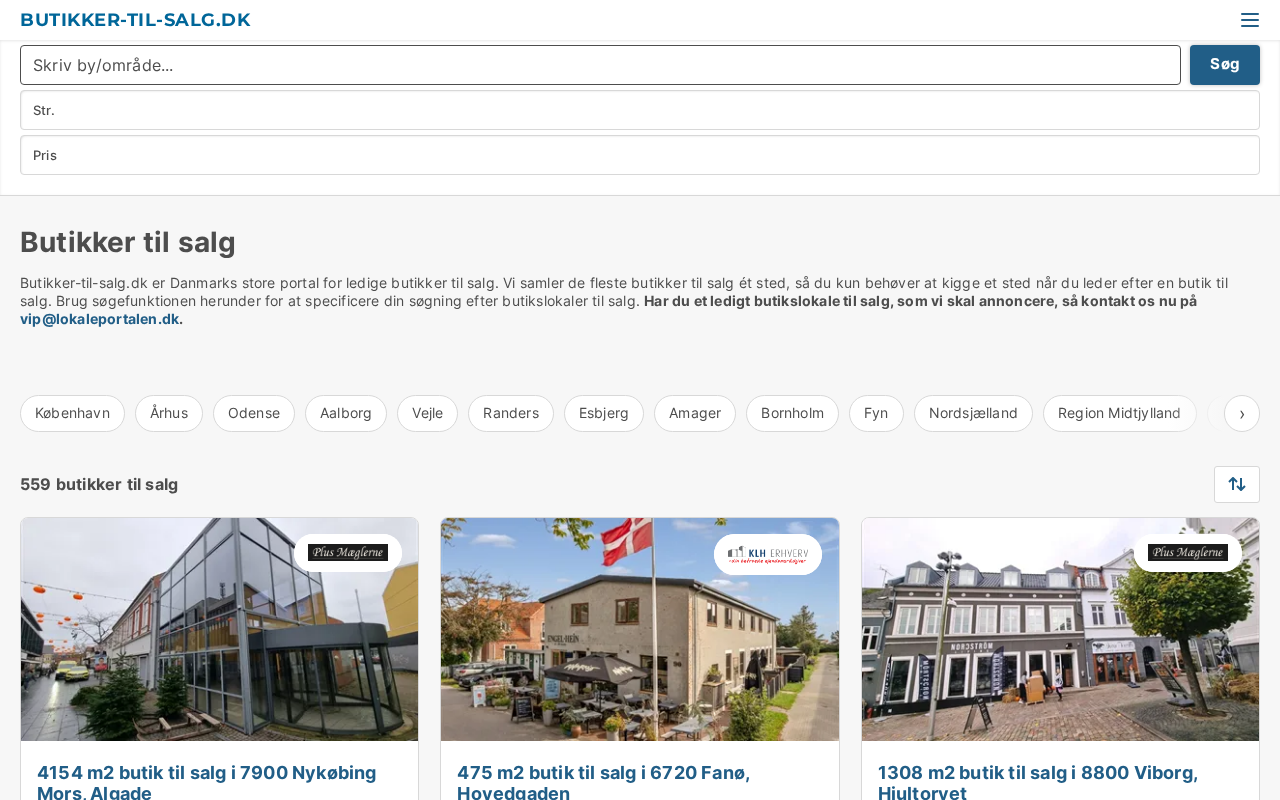Open 475 m2 butik Fanø listing title

(x=604, y=782)
